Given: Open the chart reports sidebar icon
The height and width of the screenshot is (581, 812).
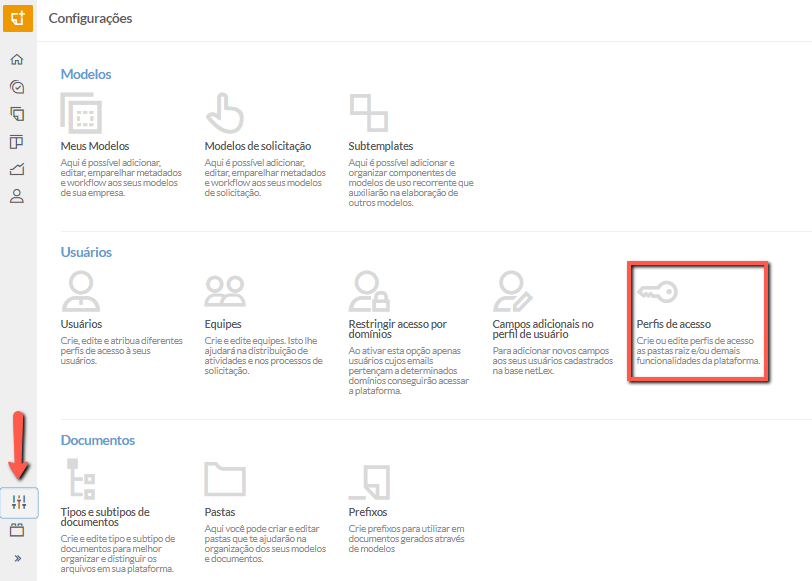Looking at the screenshot, I should 17,169.
